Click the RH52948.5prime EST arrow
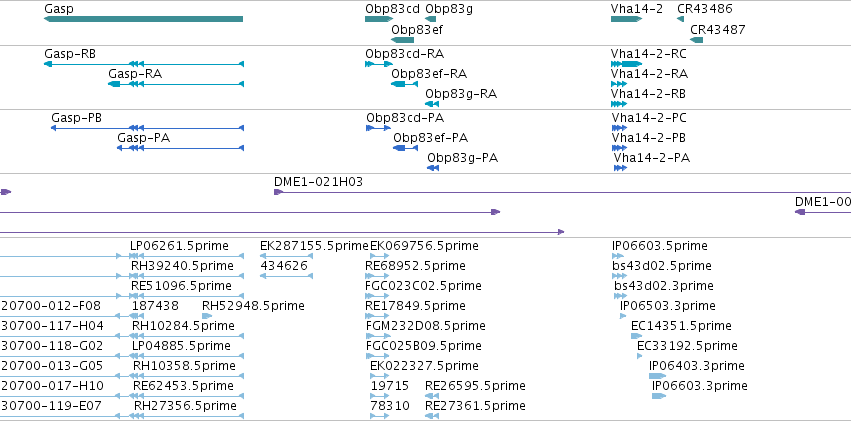The width and height of the screenshot is (851, 421). click(x=207, y=316)
